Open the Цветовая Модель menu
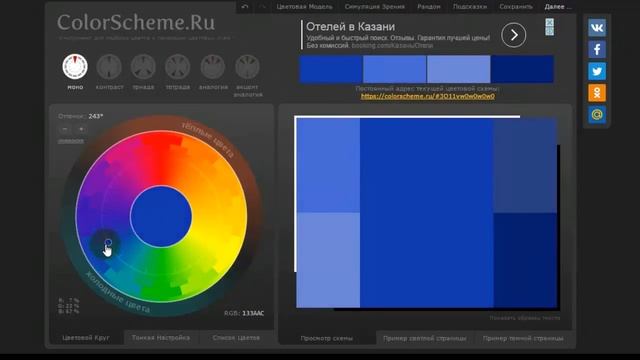Screen dimensions: 640x360 click(x=304, y=7)
